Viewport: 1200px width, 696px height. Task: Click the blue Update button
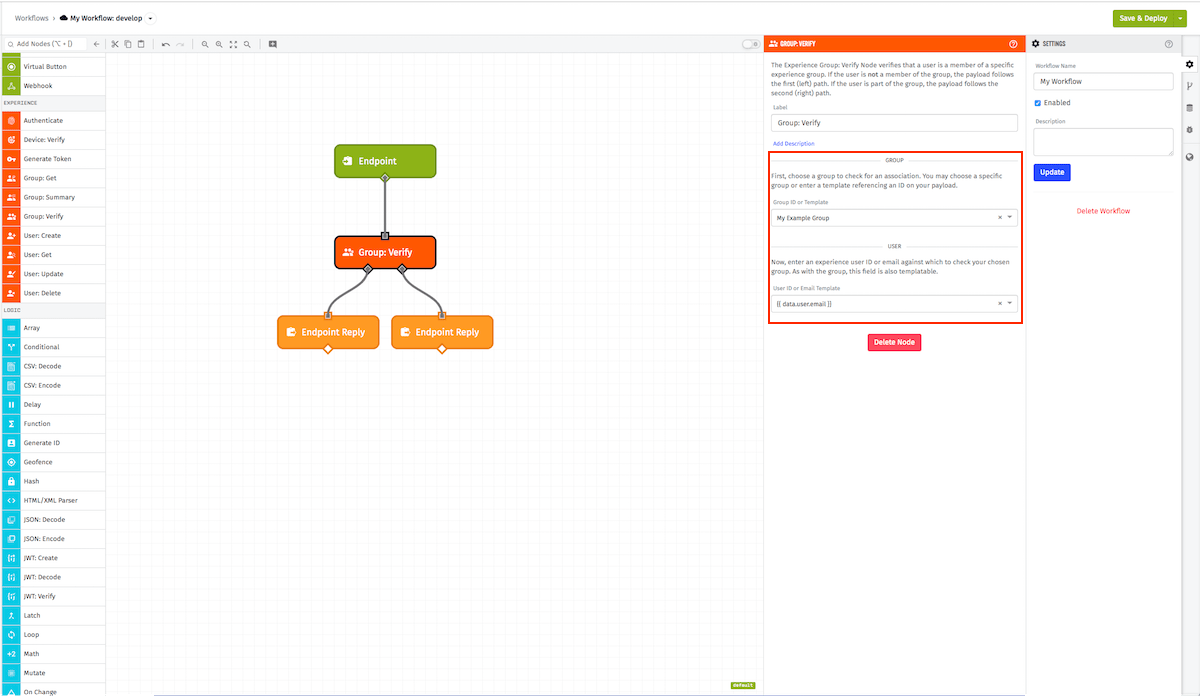(x=1052, y=172)
